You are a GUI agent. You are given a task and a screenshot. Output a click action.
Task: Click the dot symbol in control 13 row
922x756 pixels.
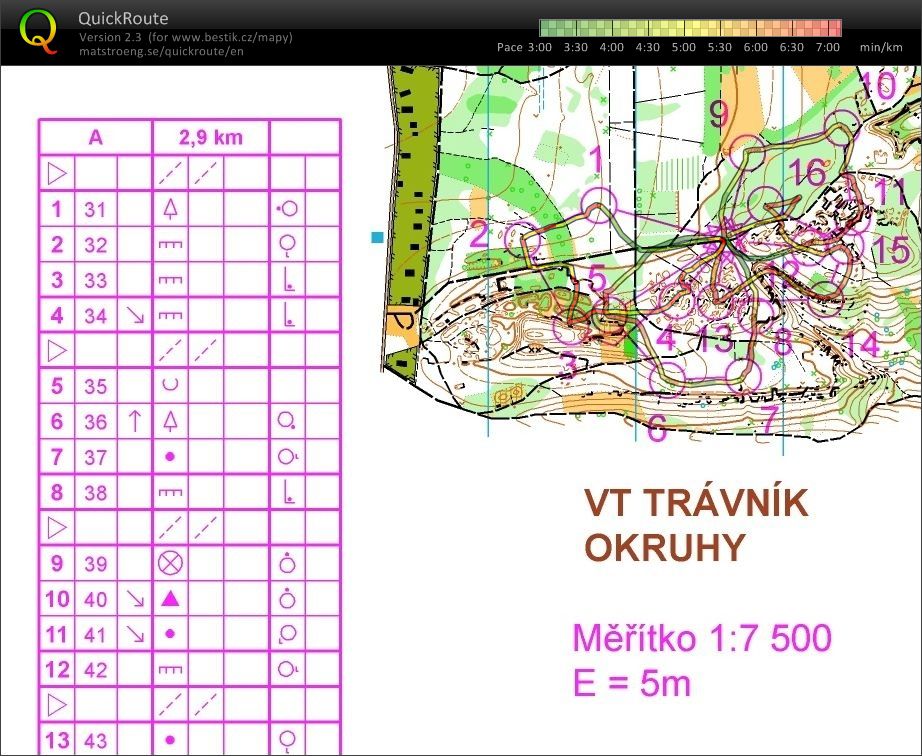tap(170, 740)
